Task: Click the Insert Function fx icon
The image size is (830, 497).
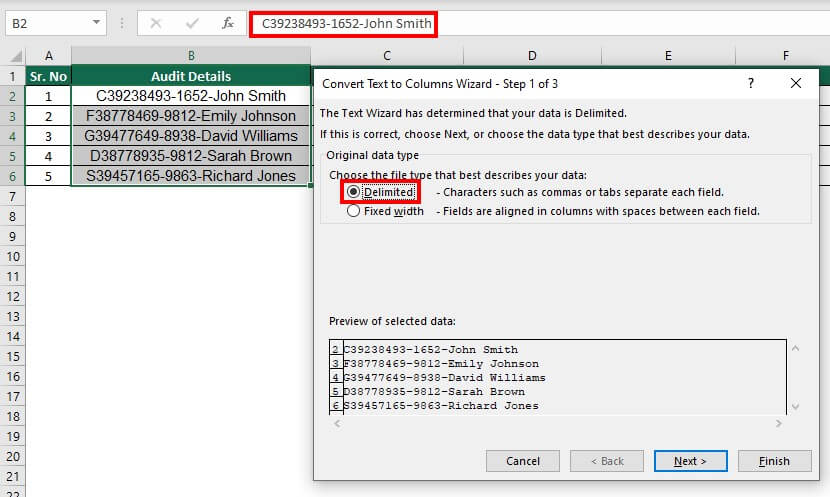Action: click(x=228, y=23)
